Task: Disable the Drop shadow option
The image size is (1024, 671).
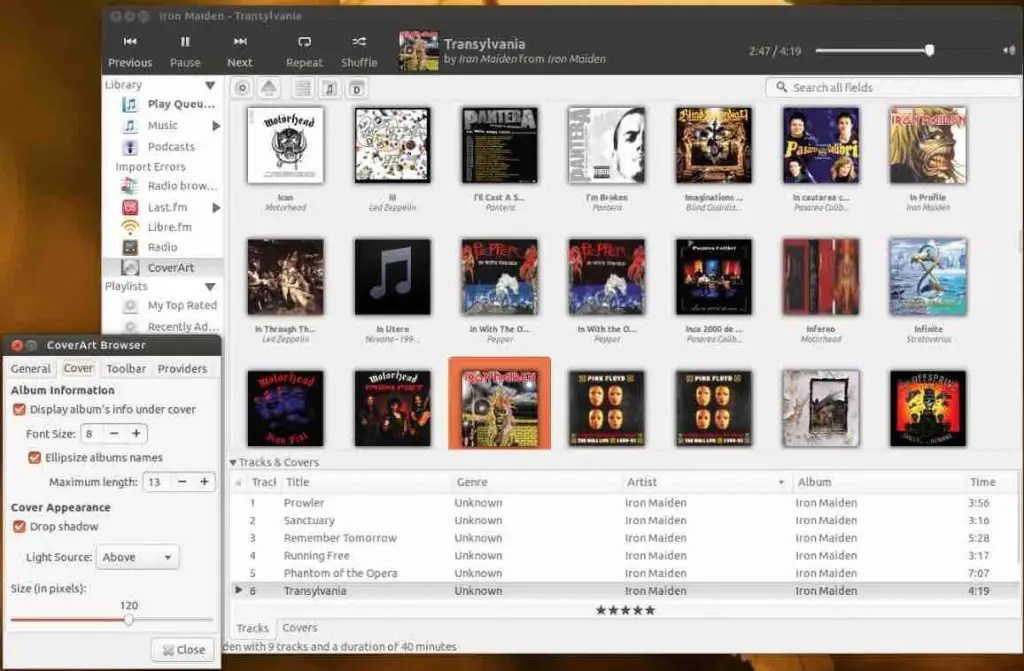Action: [x=20, y=527]
